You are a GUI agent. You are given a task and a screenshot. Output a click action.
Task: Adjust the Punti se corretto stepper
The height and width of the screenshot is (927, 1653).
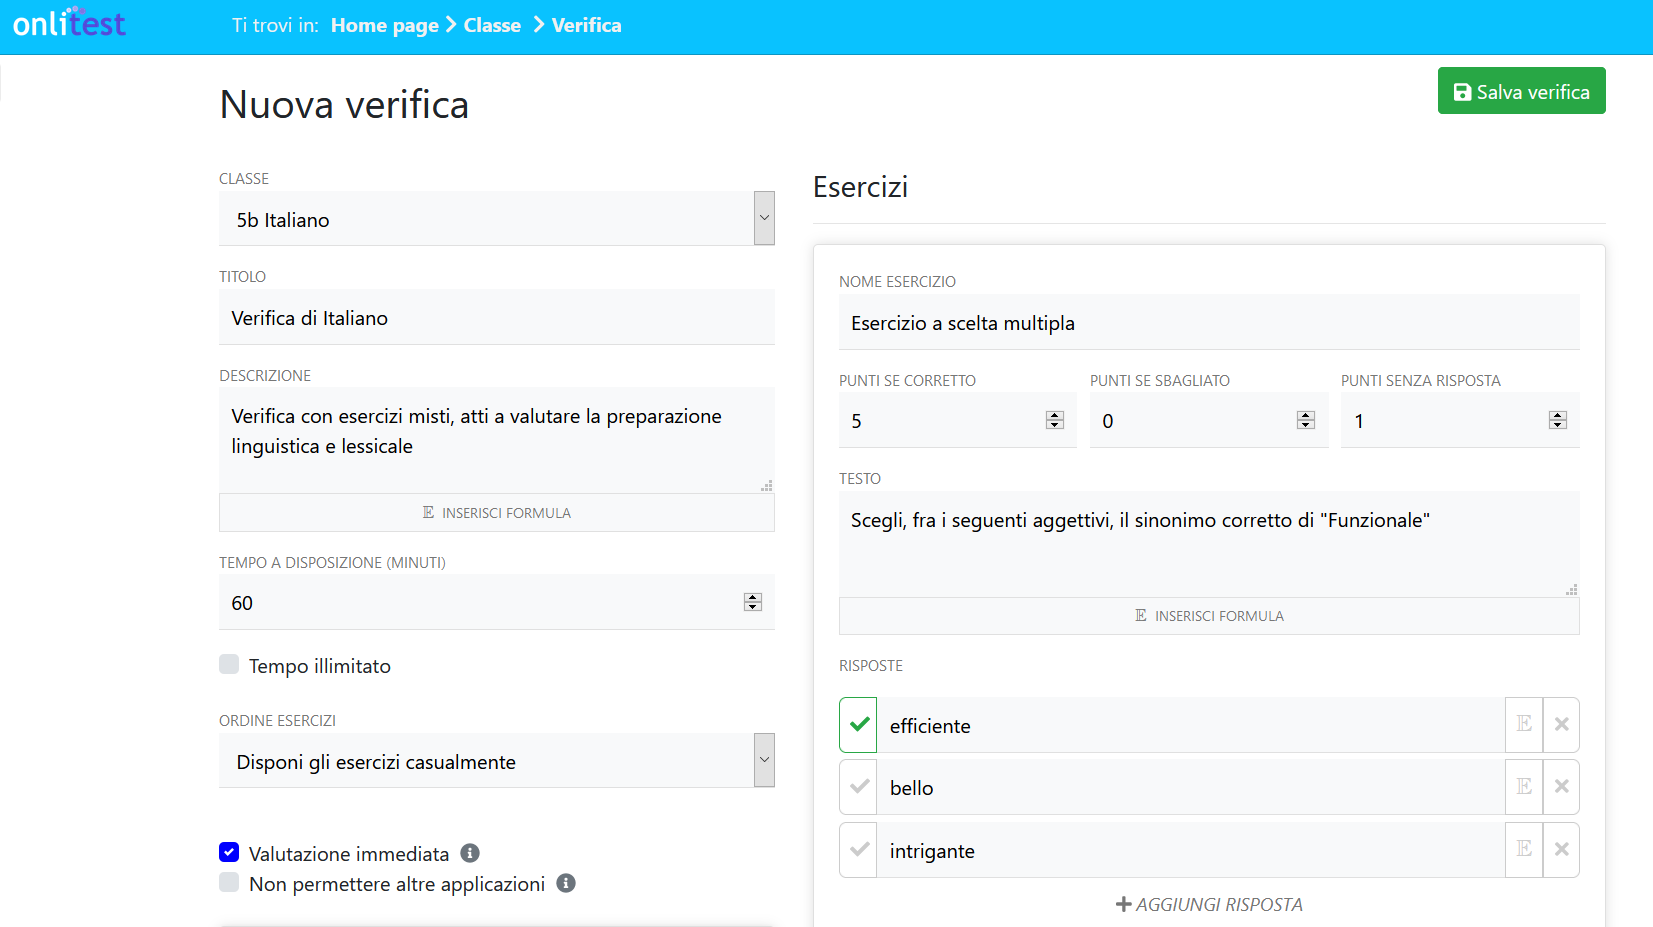pos(1055,420)
